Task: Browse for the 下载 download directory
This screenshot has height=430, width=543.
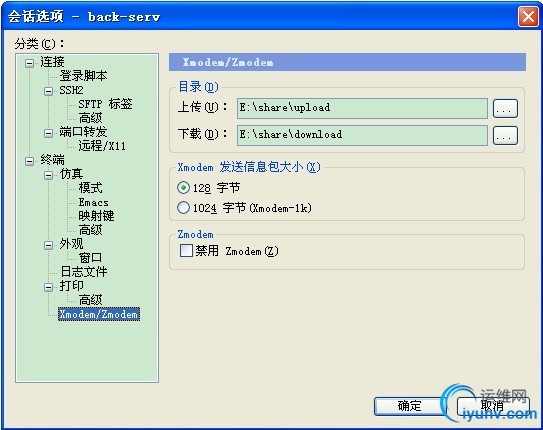Action: [505, 135]
